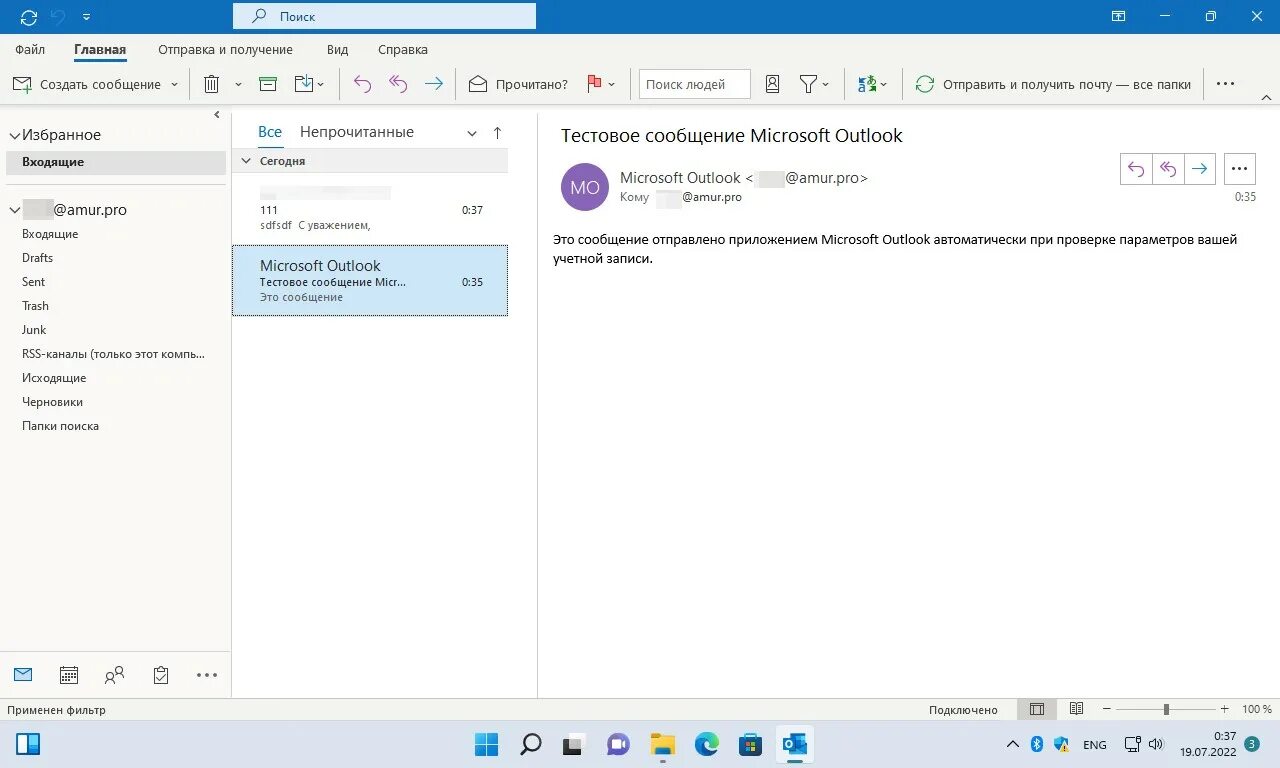Click the Archive icon on the ribbon
This screenshot has height=768, width=1280.
click(268, 84)
